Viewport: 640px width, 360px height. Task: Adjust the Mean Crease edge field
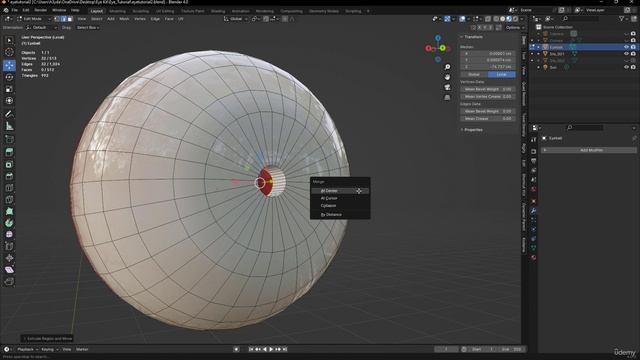tap(488, 118)
